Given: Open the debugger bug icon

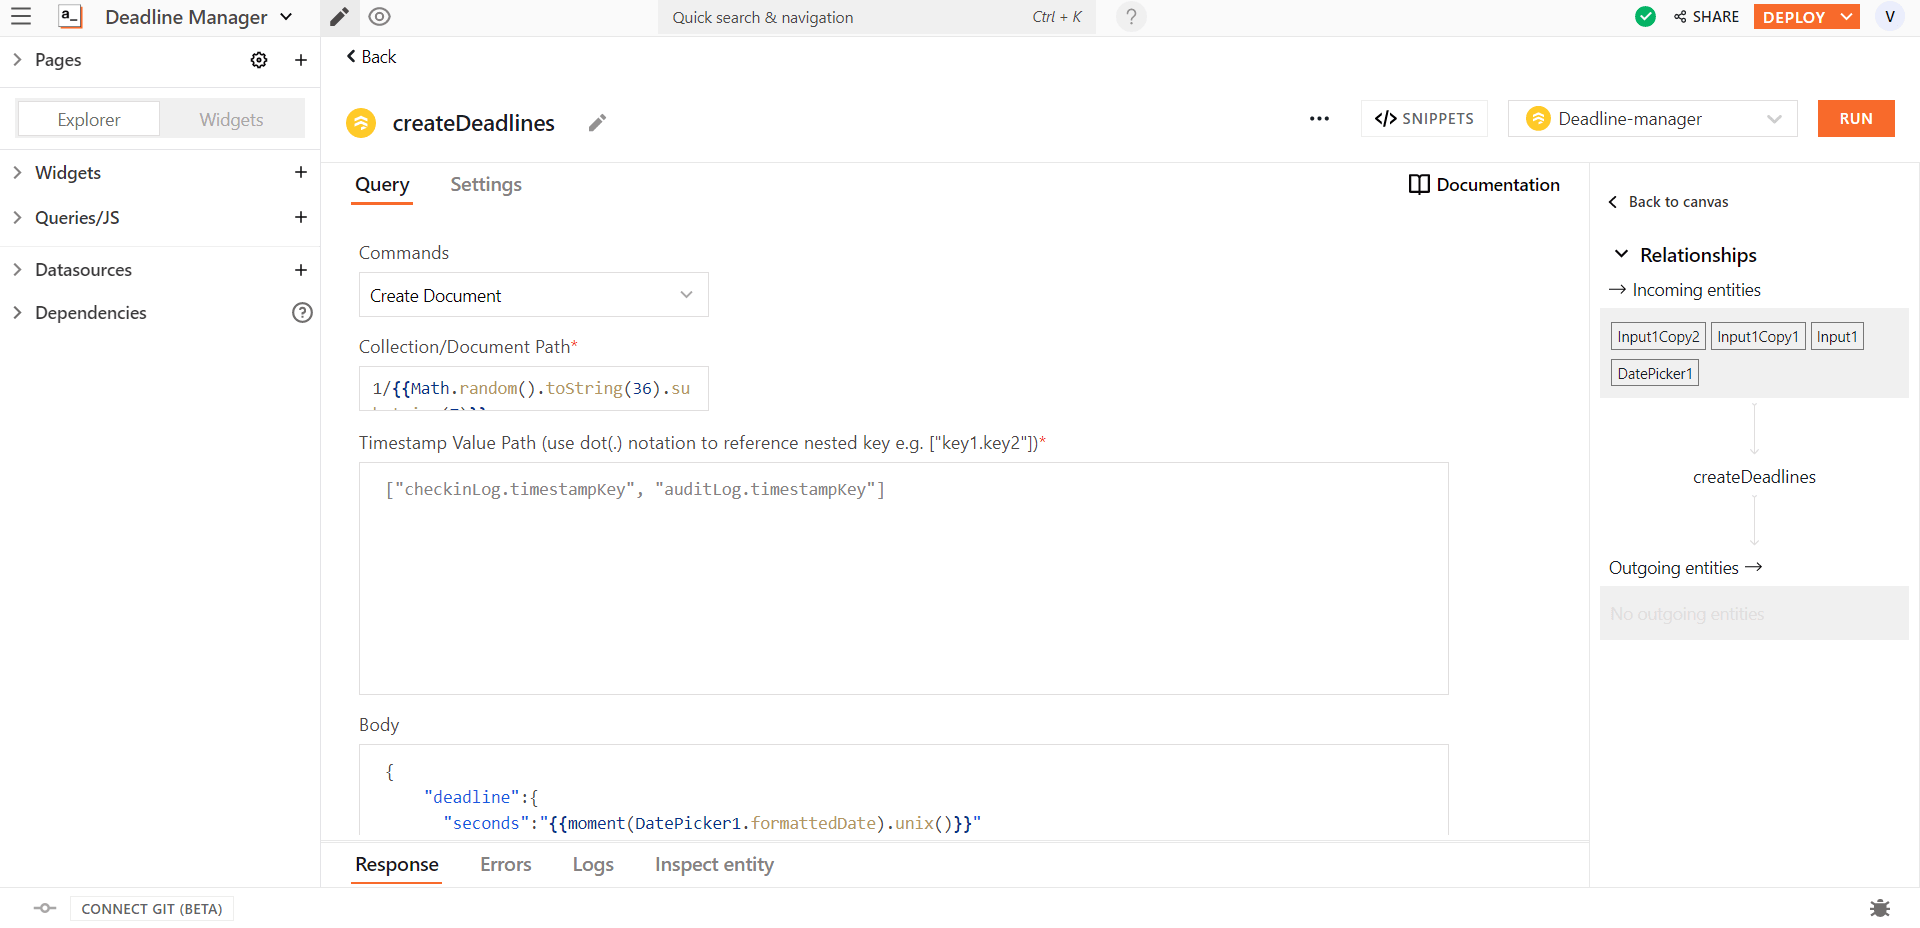Looking at the screenshot, I should 1879,908.
